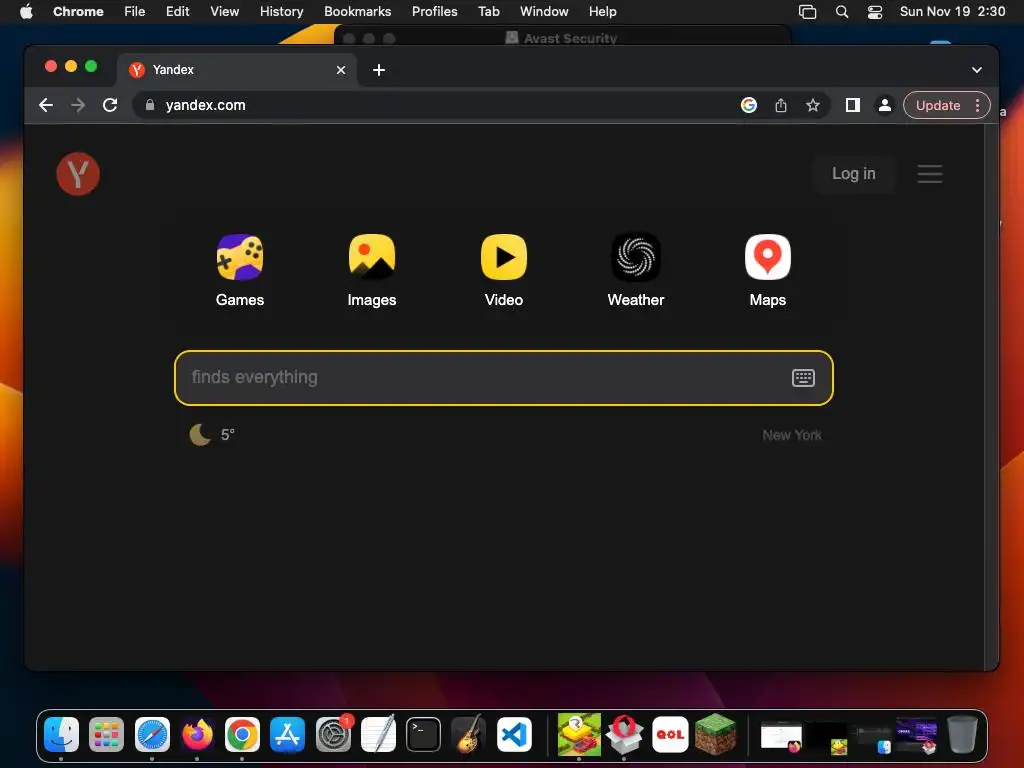Click Chrome icon in the Dock

point(242,734)
